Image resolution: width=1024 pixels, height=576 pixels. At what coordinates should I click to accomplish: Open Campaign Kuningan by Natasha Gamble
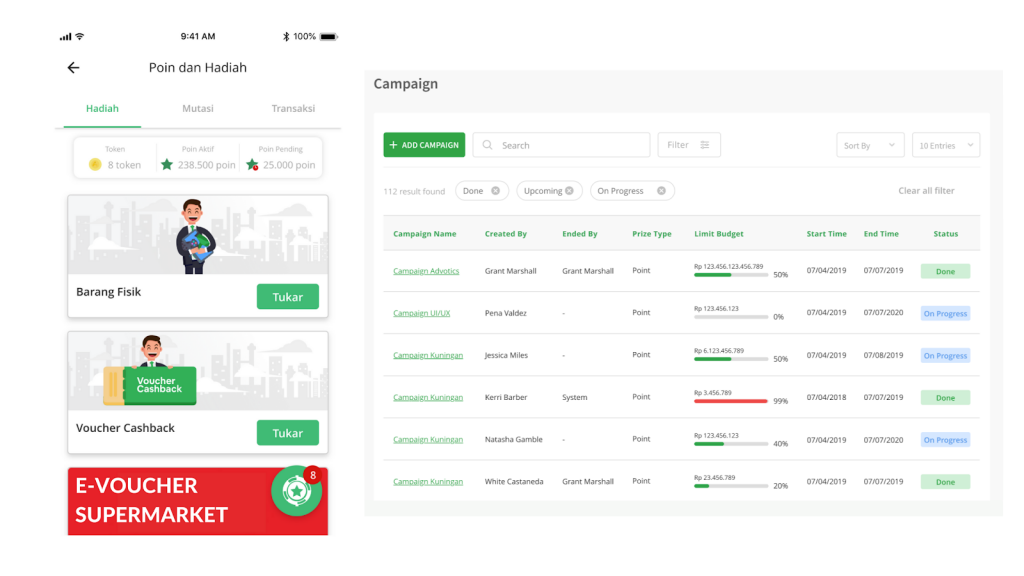(428, 440)
